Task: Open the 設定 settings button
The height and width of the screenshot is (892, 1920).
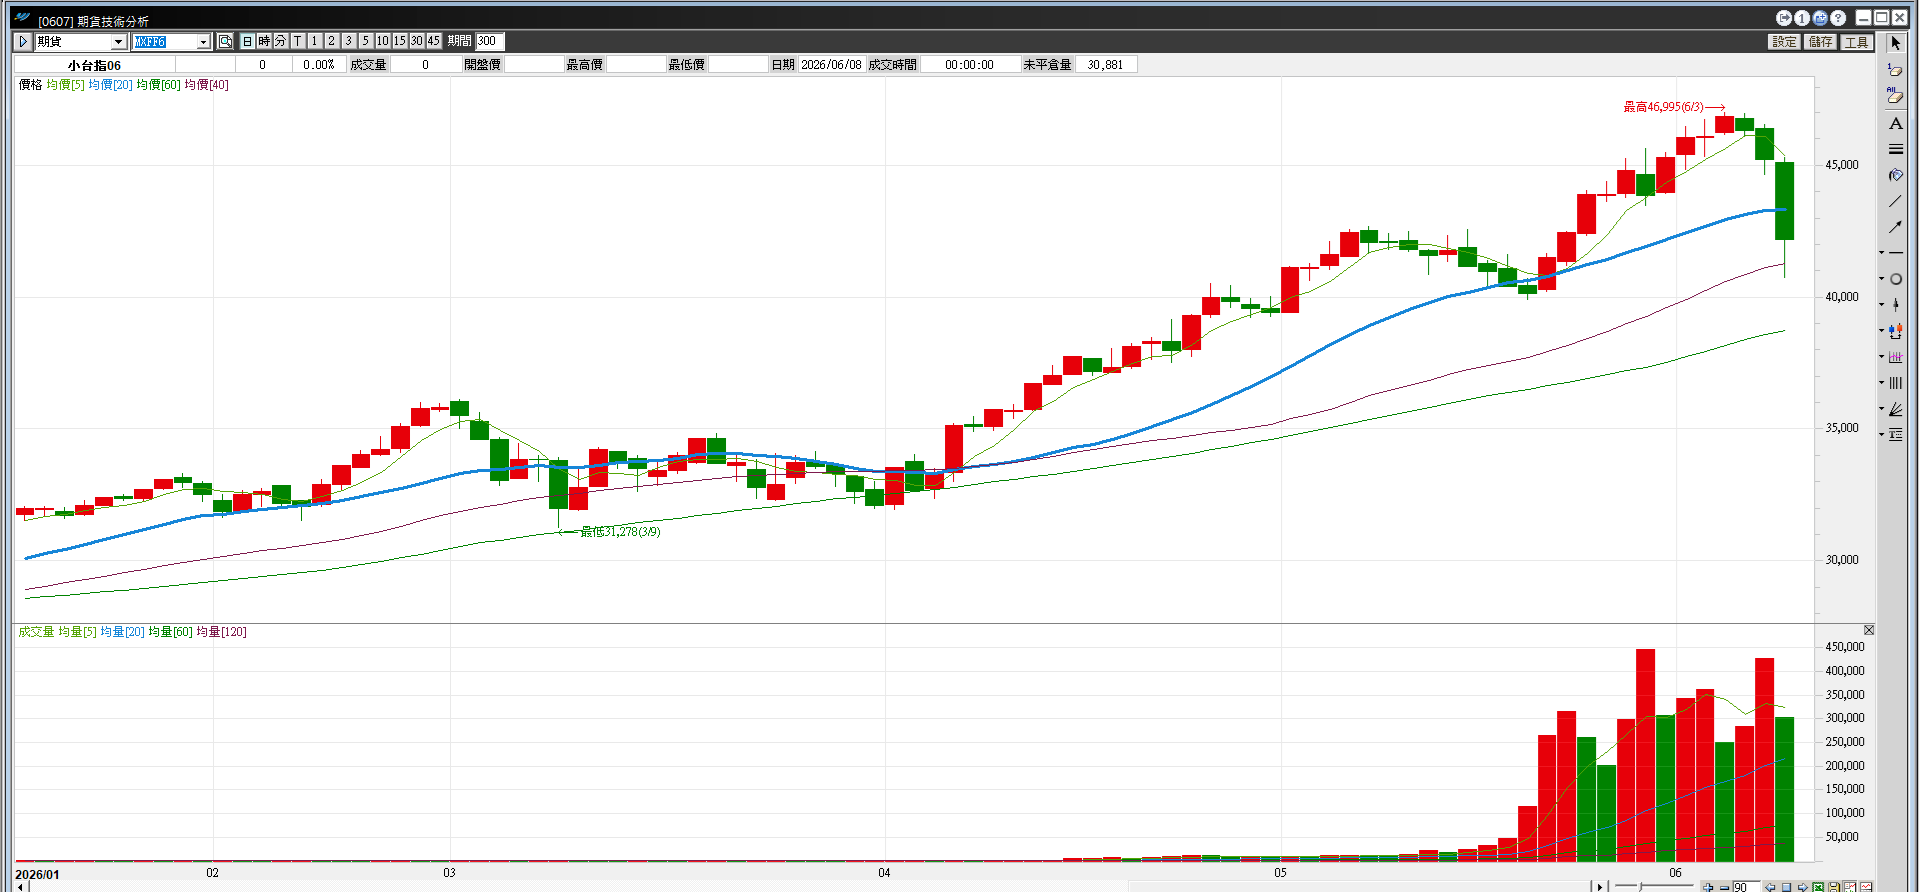Action: pos(1785,41)
